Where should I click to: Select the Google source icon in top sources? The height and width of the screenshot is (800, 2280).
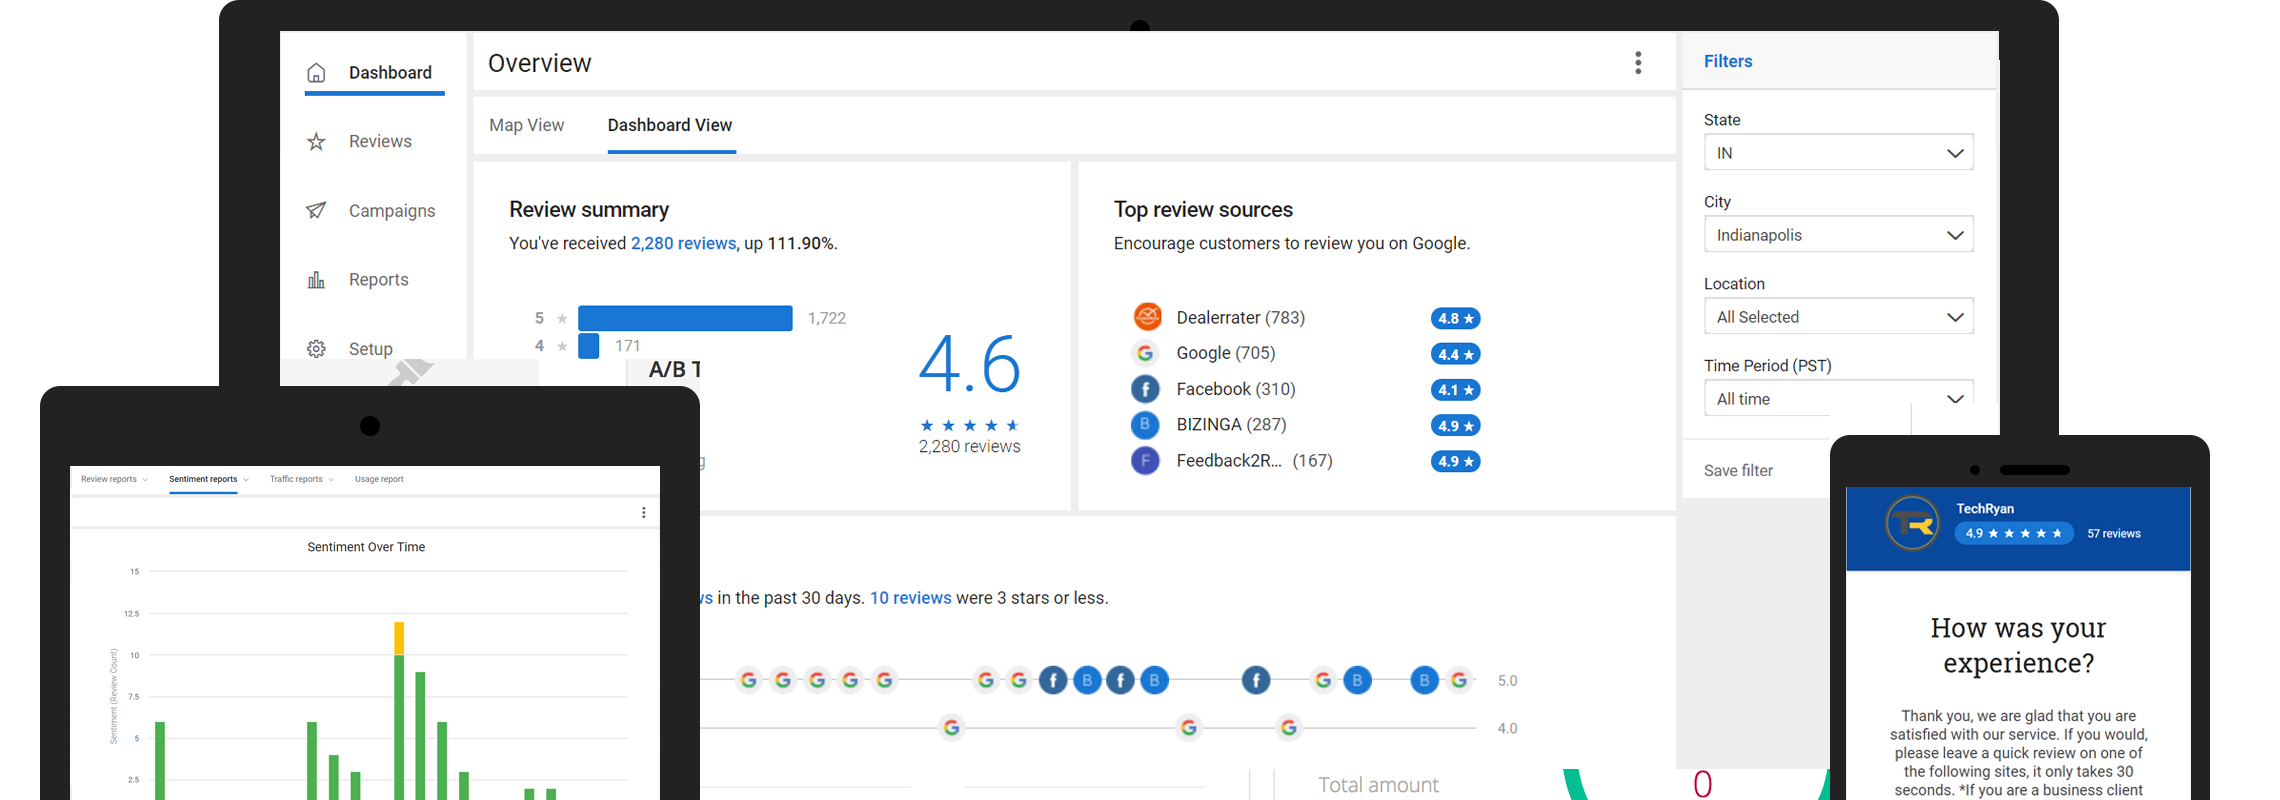(1145, 353)
